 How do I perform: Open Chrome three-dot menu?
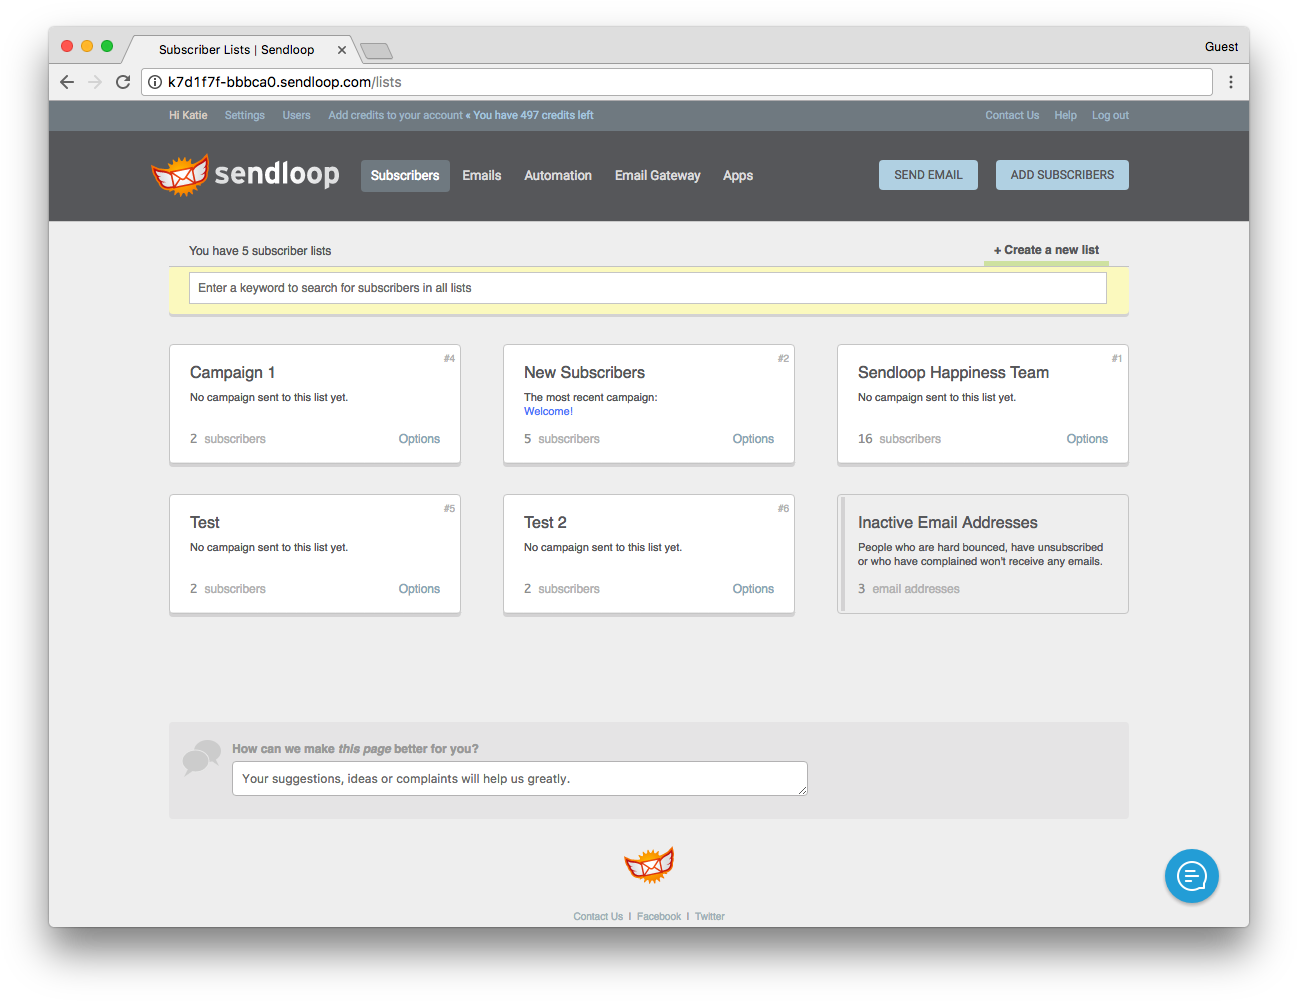coord(1231,82)
